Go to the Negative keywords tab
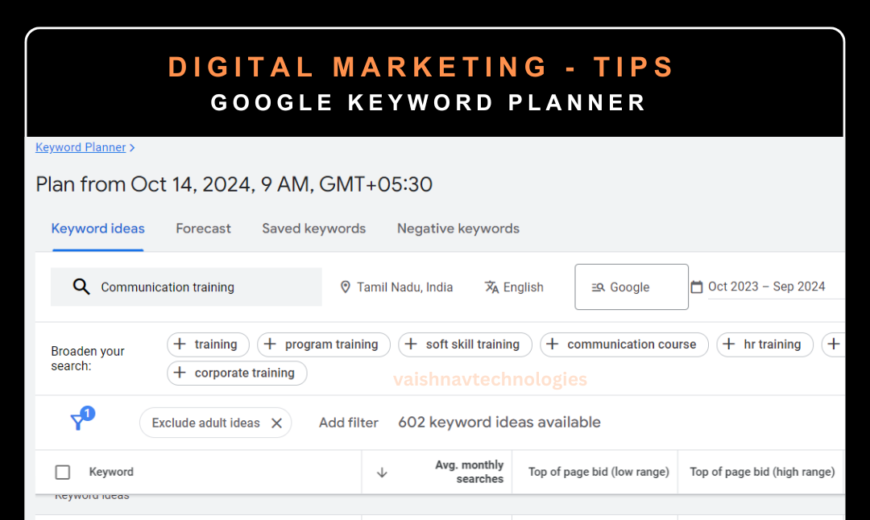The height and width of the screenshot is (520, 870). 458,228
